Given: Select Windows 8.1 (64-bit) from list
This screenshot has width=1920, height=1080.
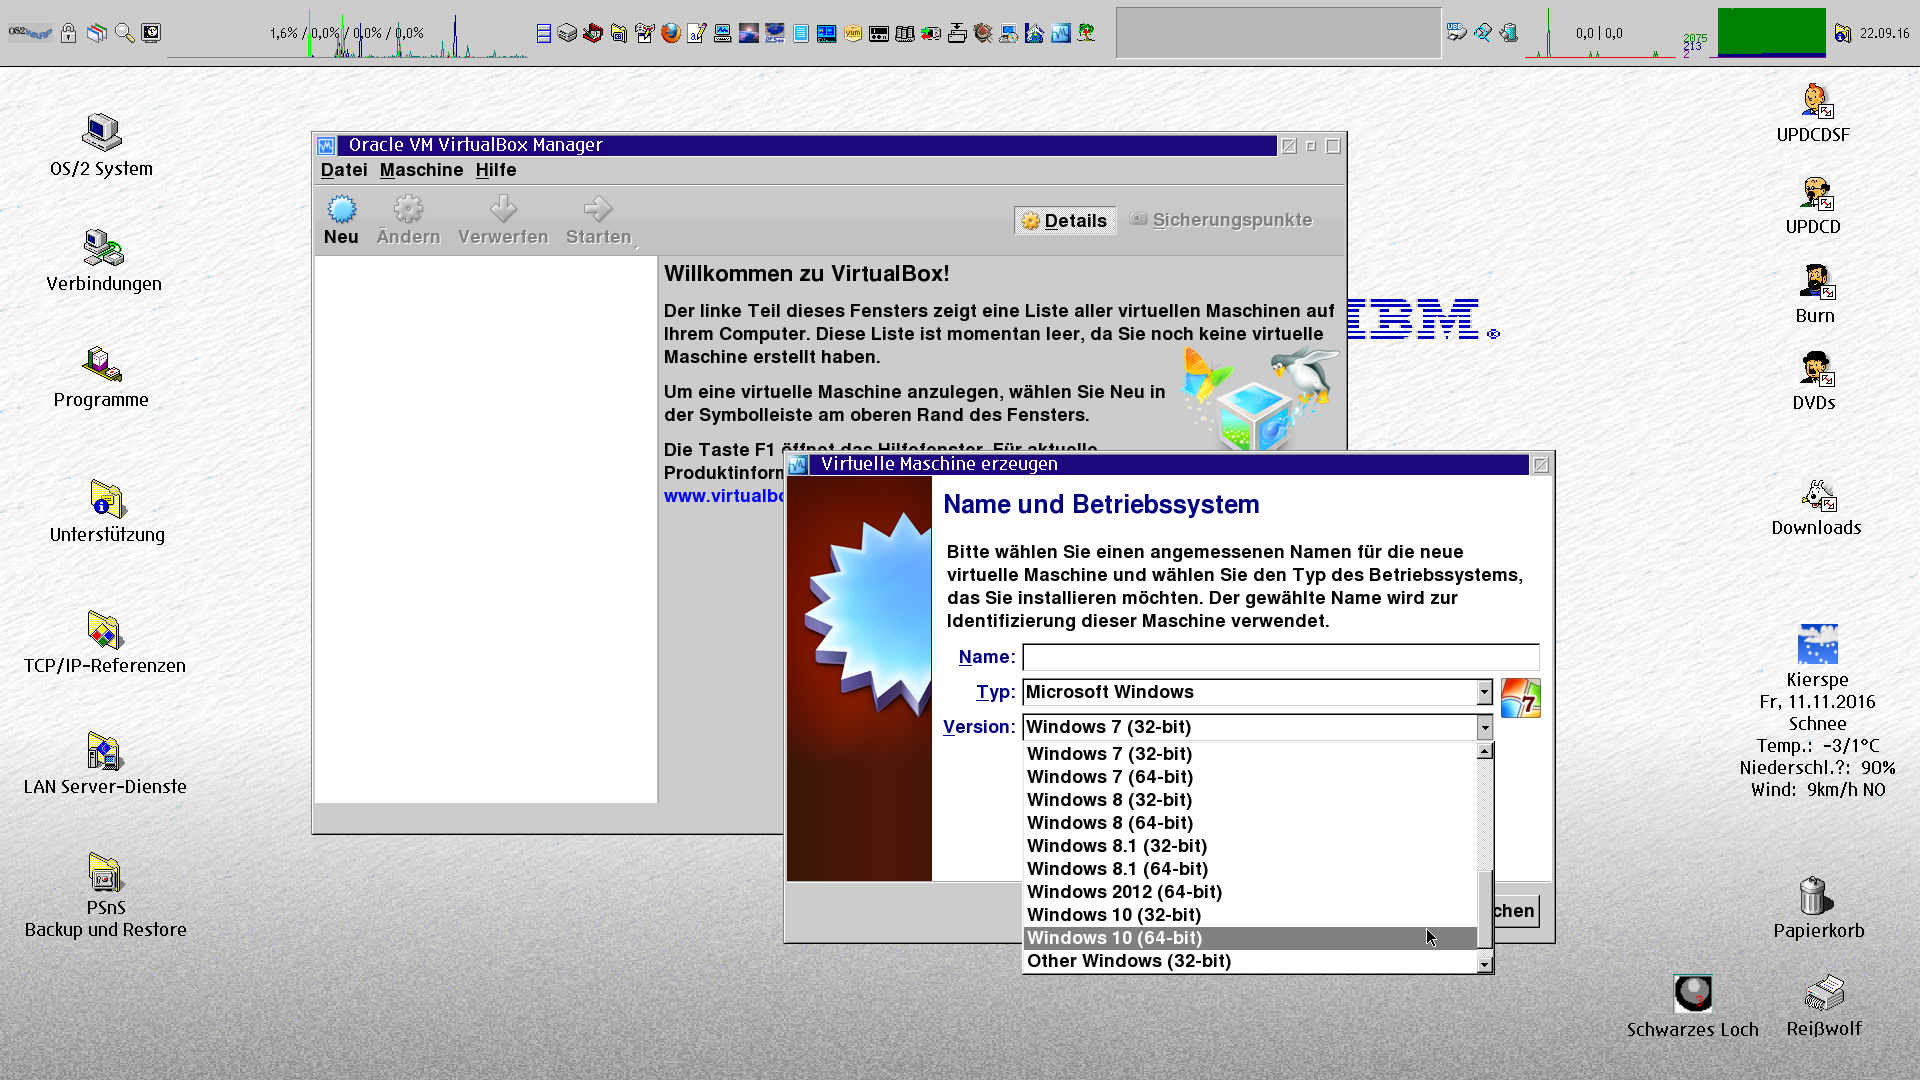Looking at the screenshot, I should (1250, 869).
